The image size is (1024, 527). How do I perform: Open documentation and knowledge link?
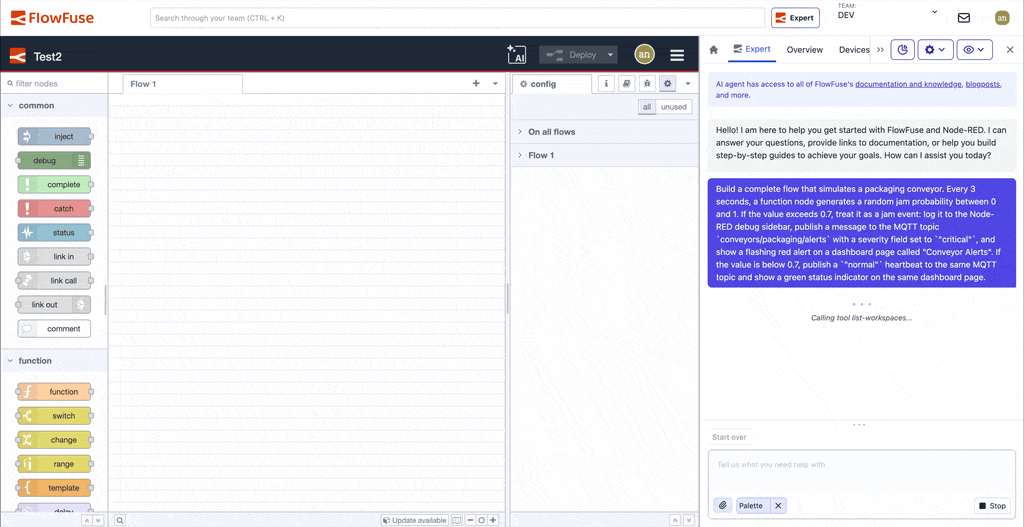tap(908, 84)
